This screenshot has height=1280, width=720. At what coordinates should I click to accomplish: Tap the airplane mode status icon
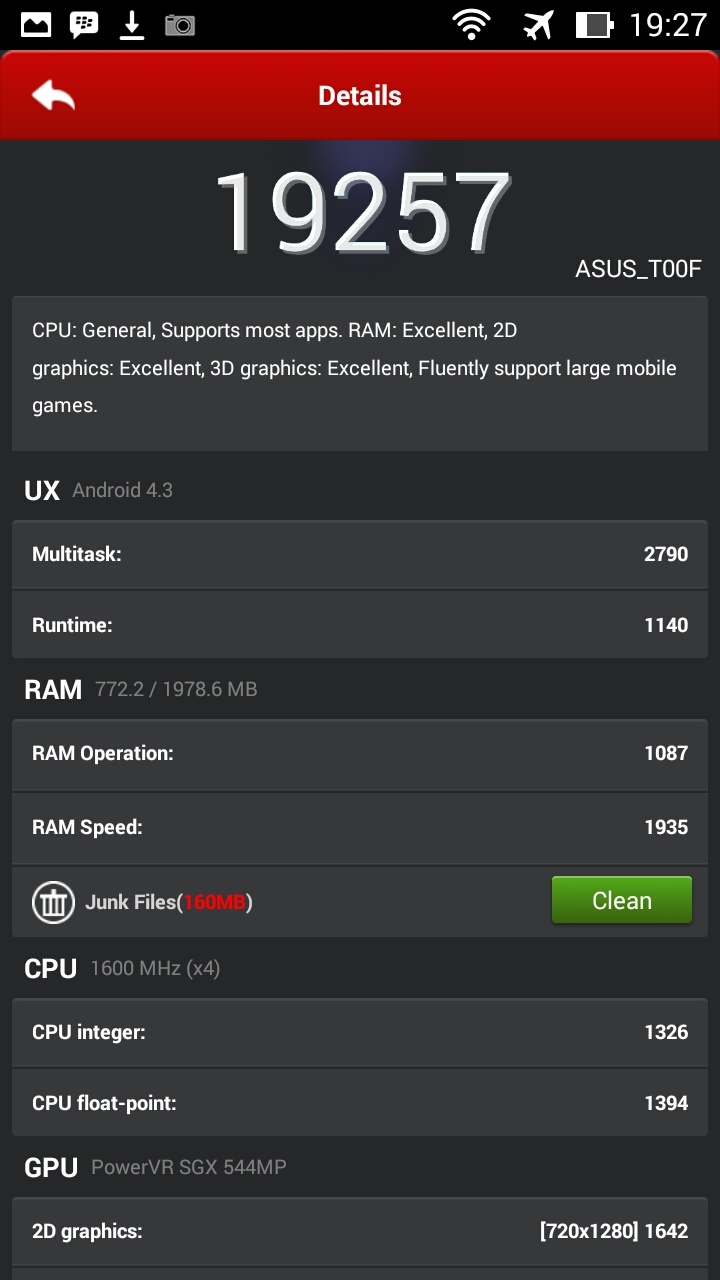point(538,24)
